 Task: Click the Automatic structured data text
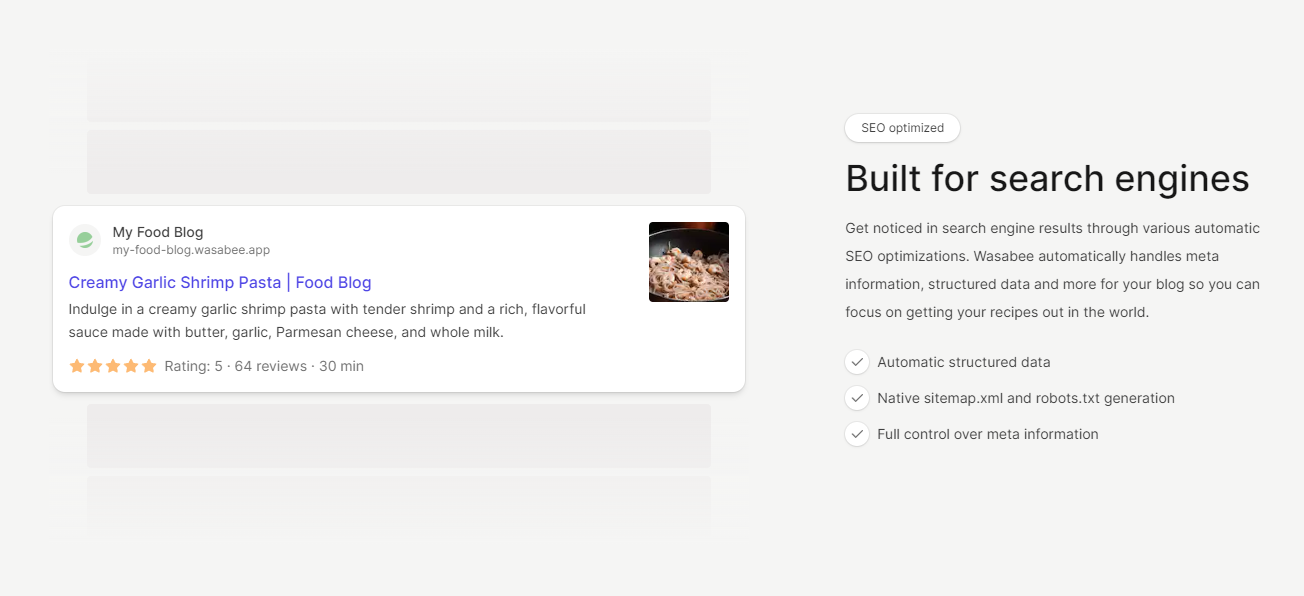click(964, 362)
